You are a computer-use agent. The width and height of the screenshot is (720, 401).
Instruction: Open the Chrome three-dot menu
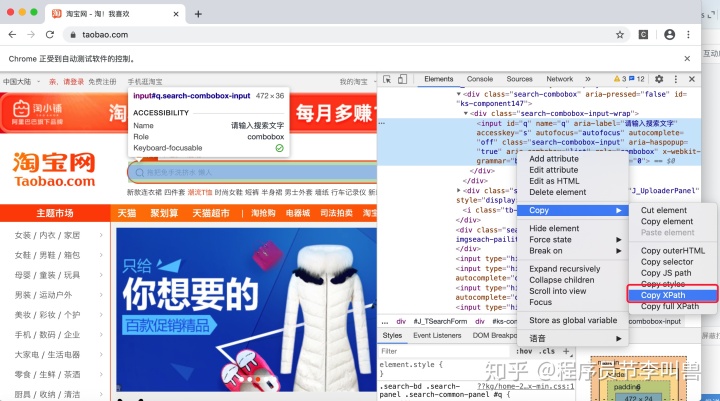click(x=688, y=34)
